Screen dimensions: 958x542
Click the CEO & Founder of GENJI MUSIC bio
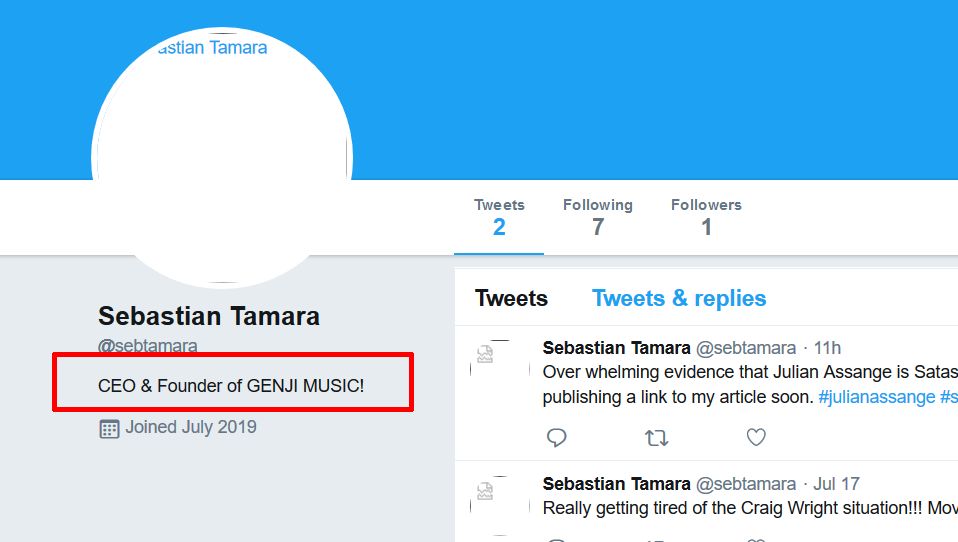(231, 386)
